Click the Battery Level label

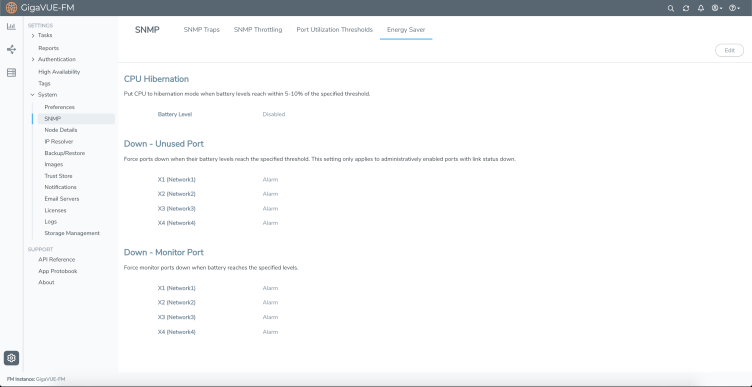175,114
